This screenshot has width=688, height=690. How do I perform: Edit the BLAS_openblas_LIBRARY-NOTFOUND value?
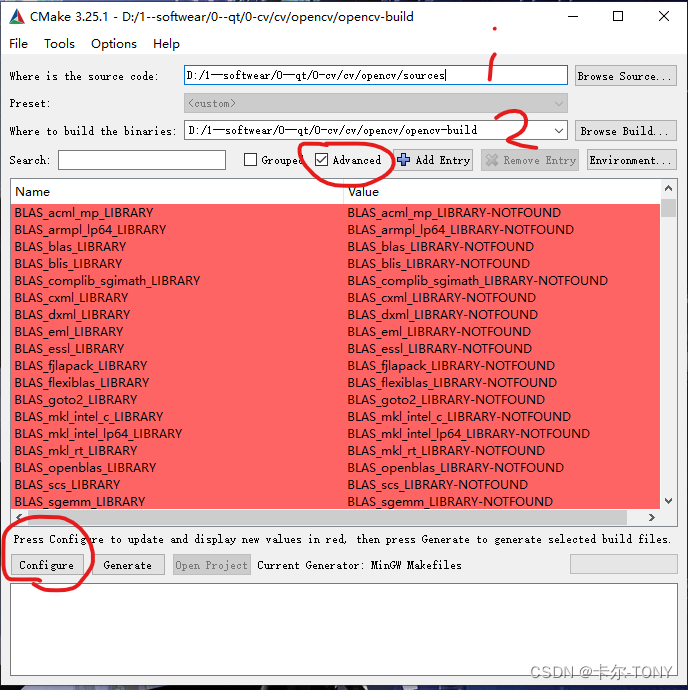(x=456, y=468)
